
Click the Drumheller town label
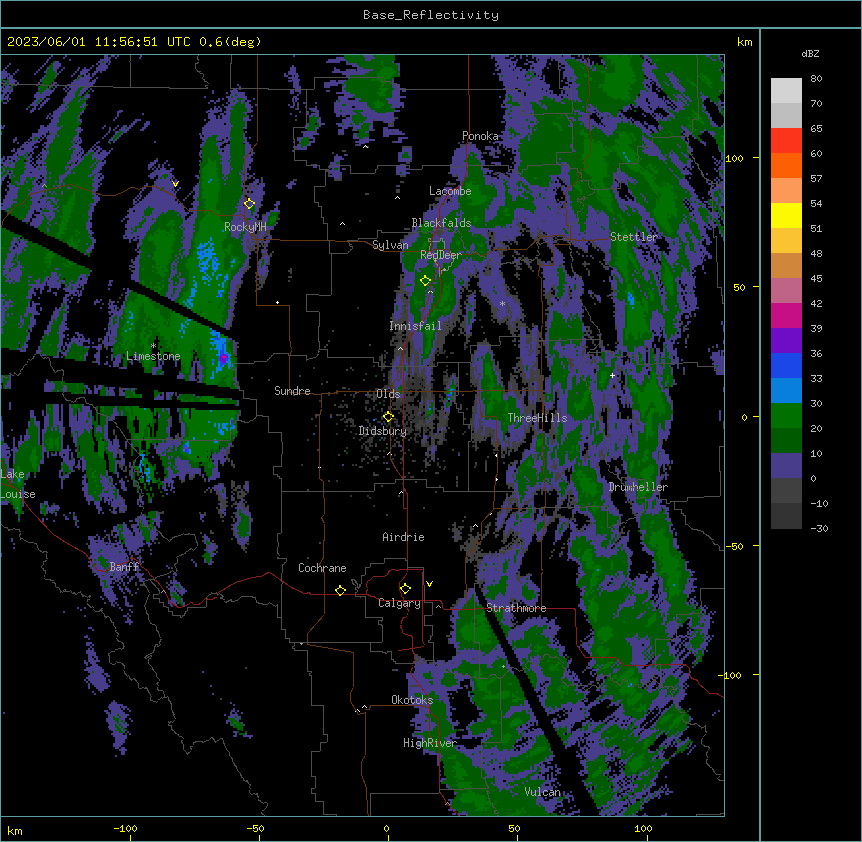tap(638, 487)
